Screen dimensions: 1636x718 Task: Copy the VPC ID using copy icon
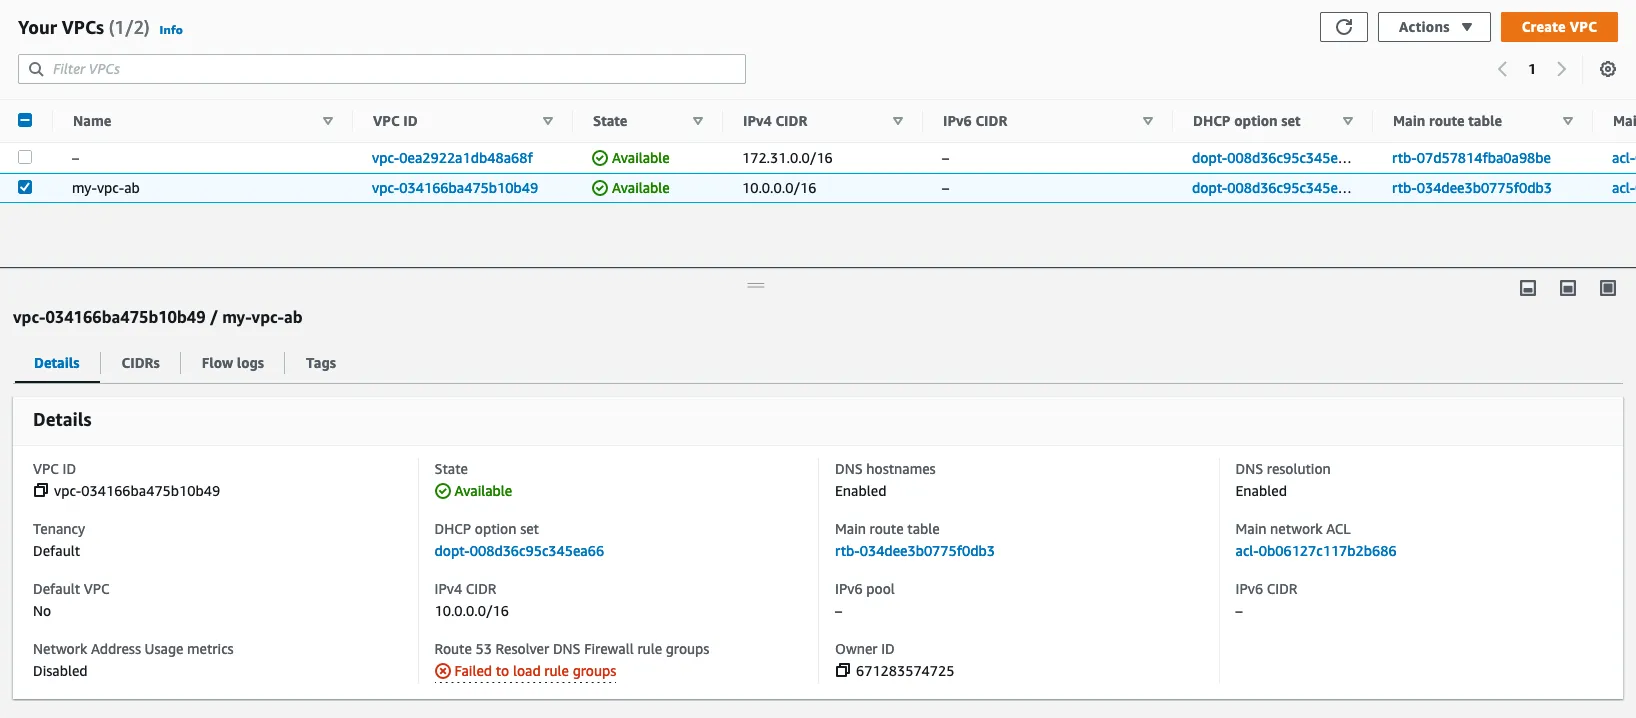[x=41, y=491]
